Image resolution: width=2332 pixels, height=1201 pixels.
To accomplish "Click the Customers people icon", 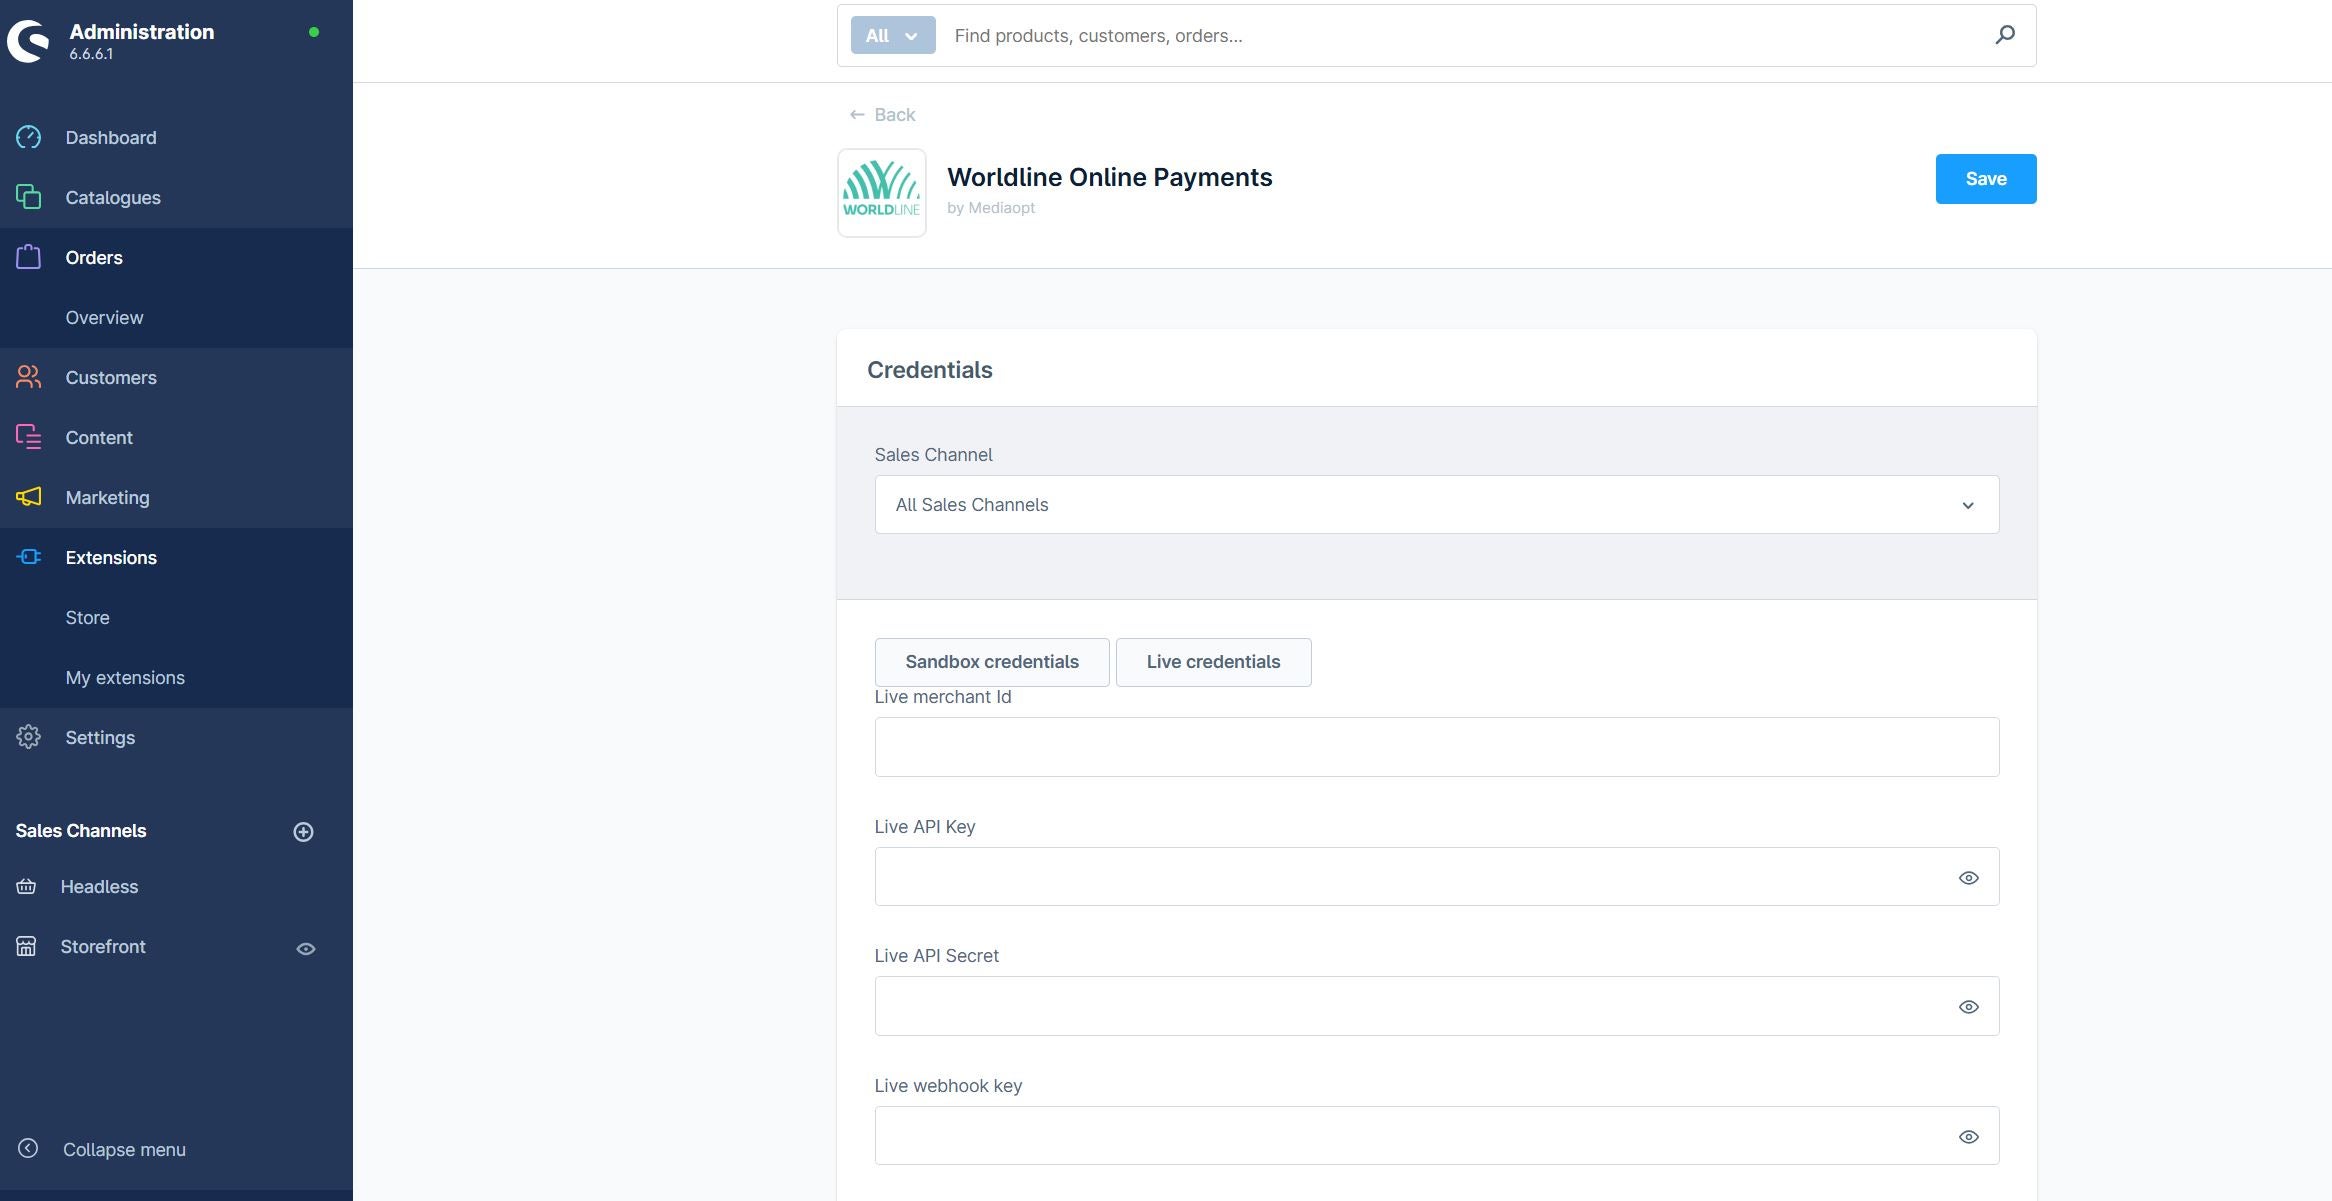I will tap(28, 377).
